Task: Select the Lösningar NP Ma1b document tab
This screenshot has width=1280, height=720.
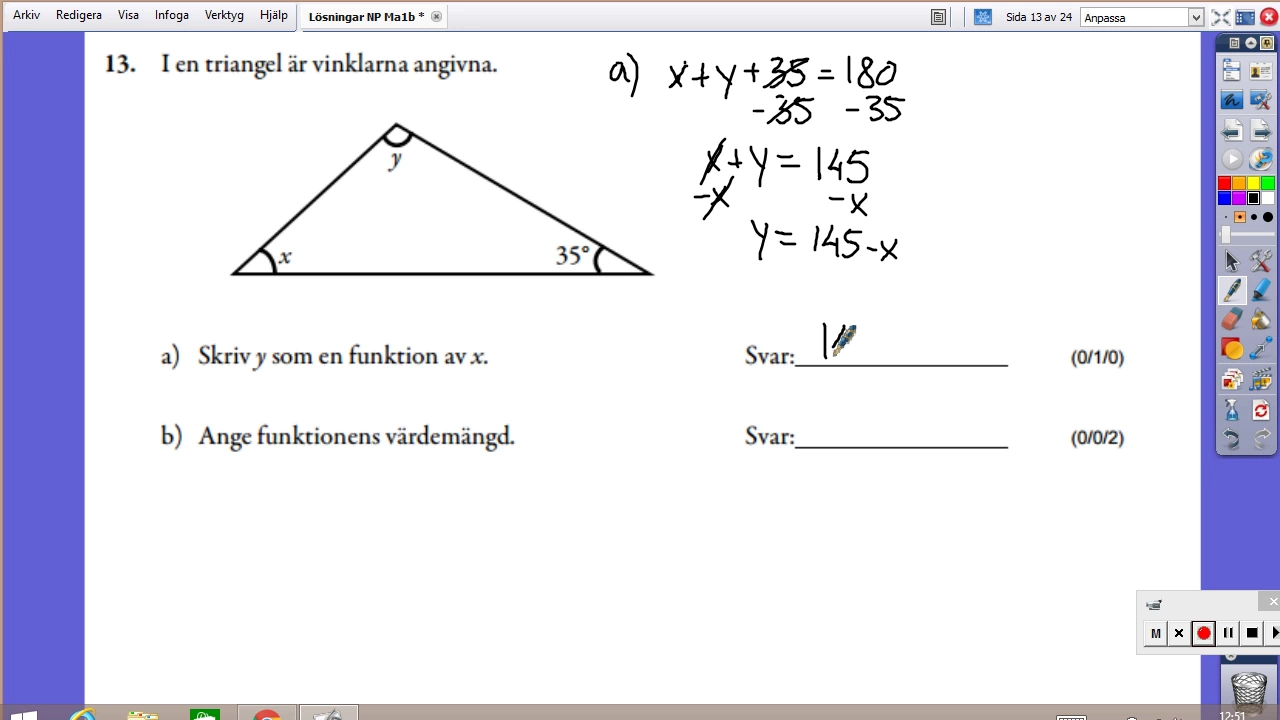Action: tap(366, 17)
